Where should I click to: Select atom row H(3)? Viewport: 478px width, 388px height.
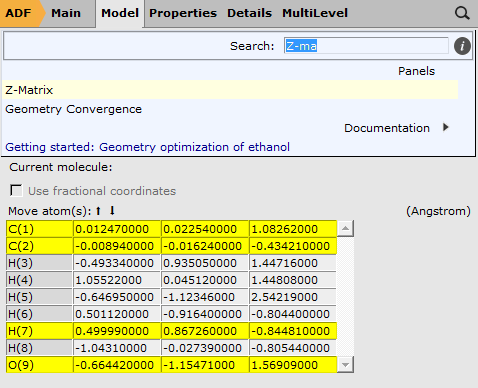coord(39,263)
